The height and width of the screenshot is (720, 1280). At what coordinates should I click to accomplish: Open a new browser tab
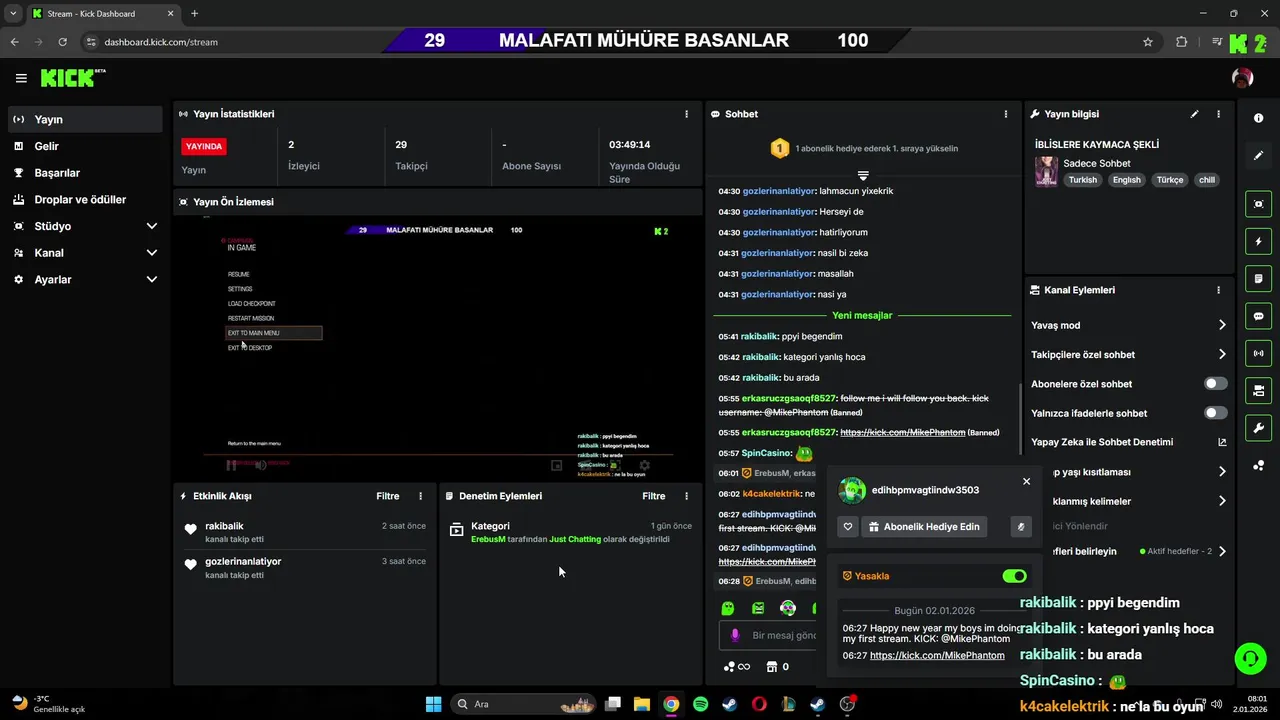(x=194, y=14)
